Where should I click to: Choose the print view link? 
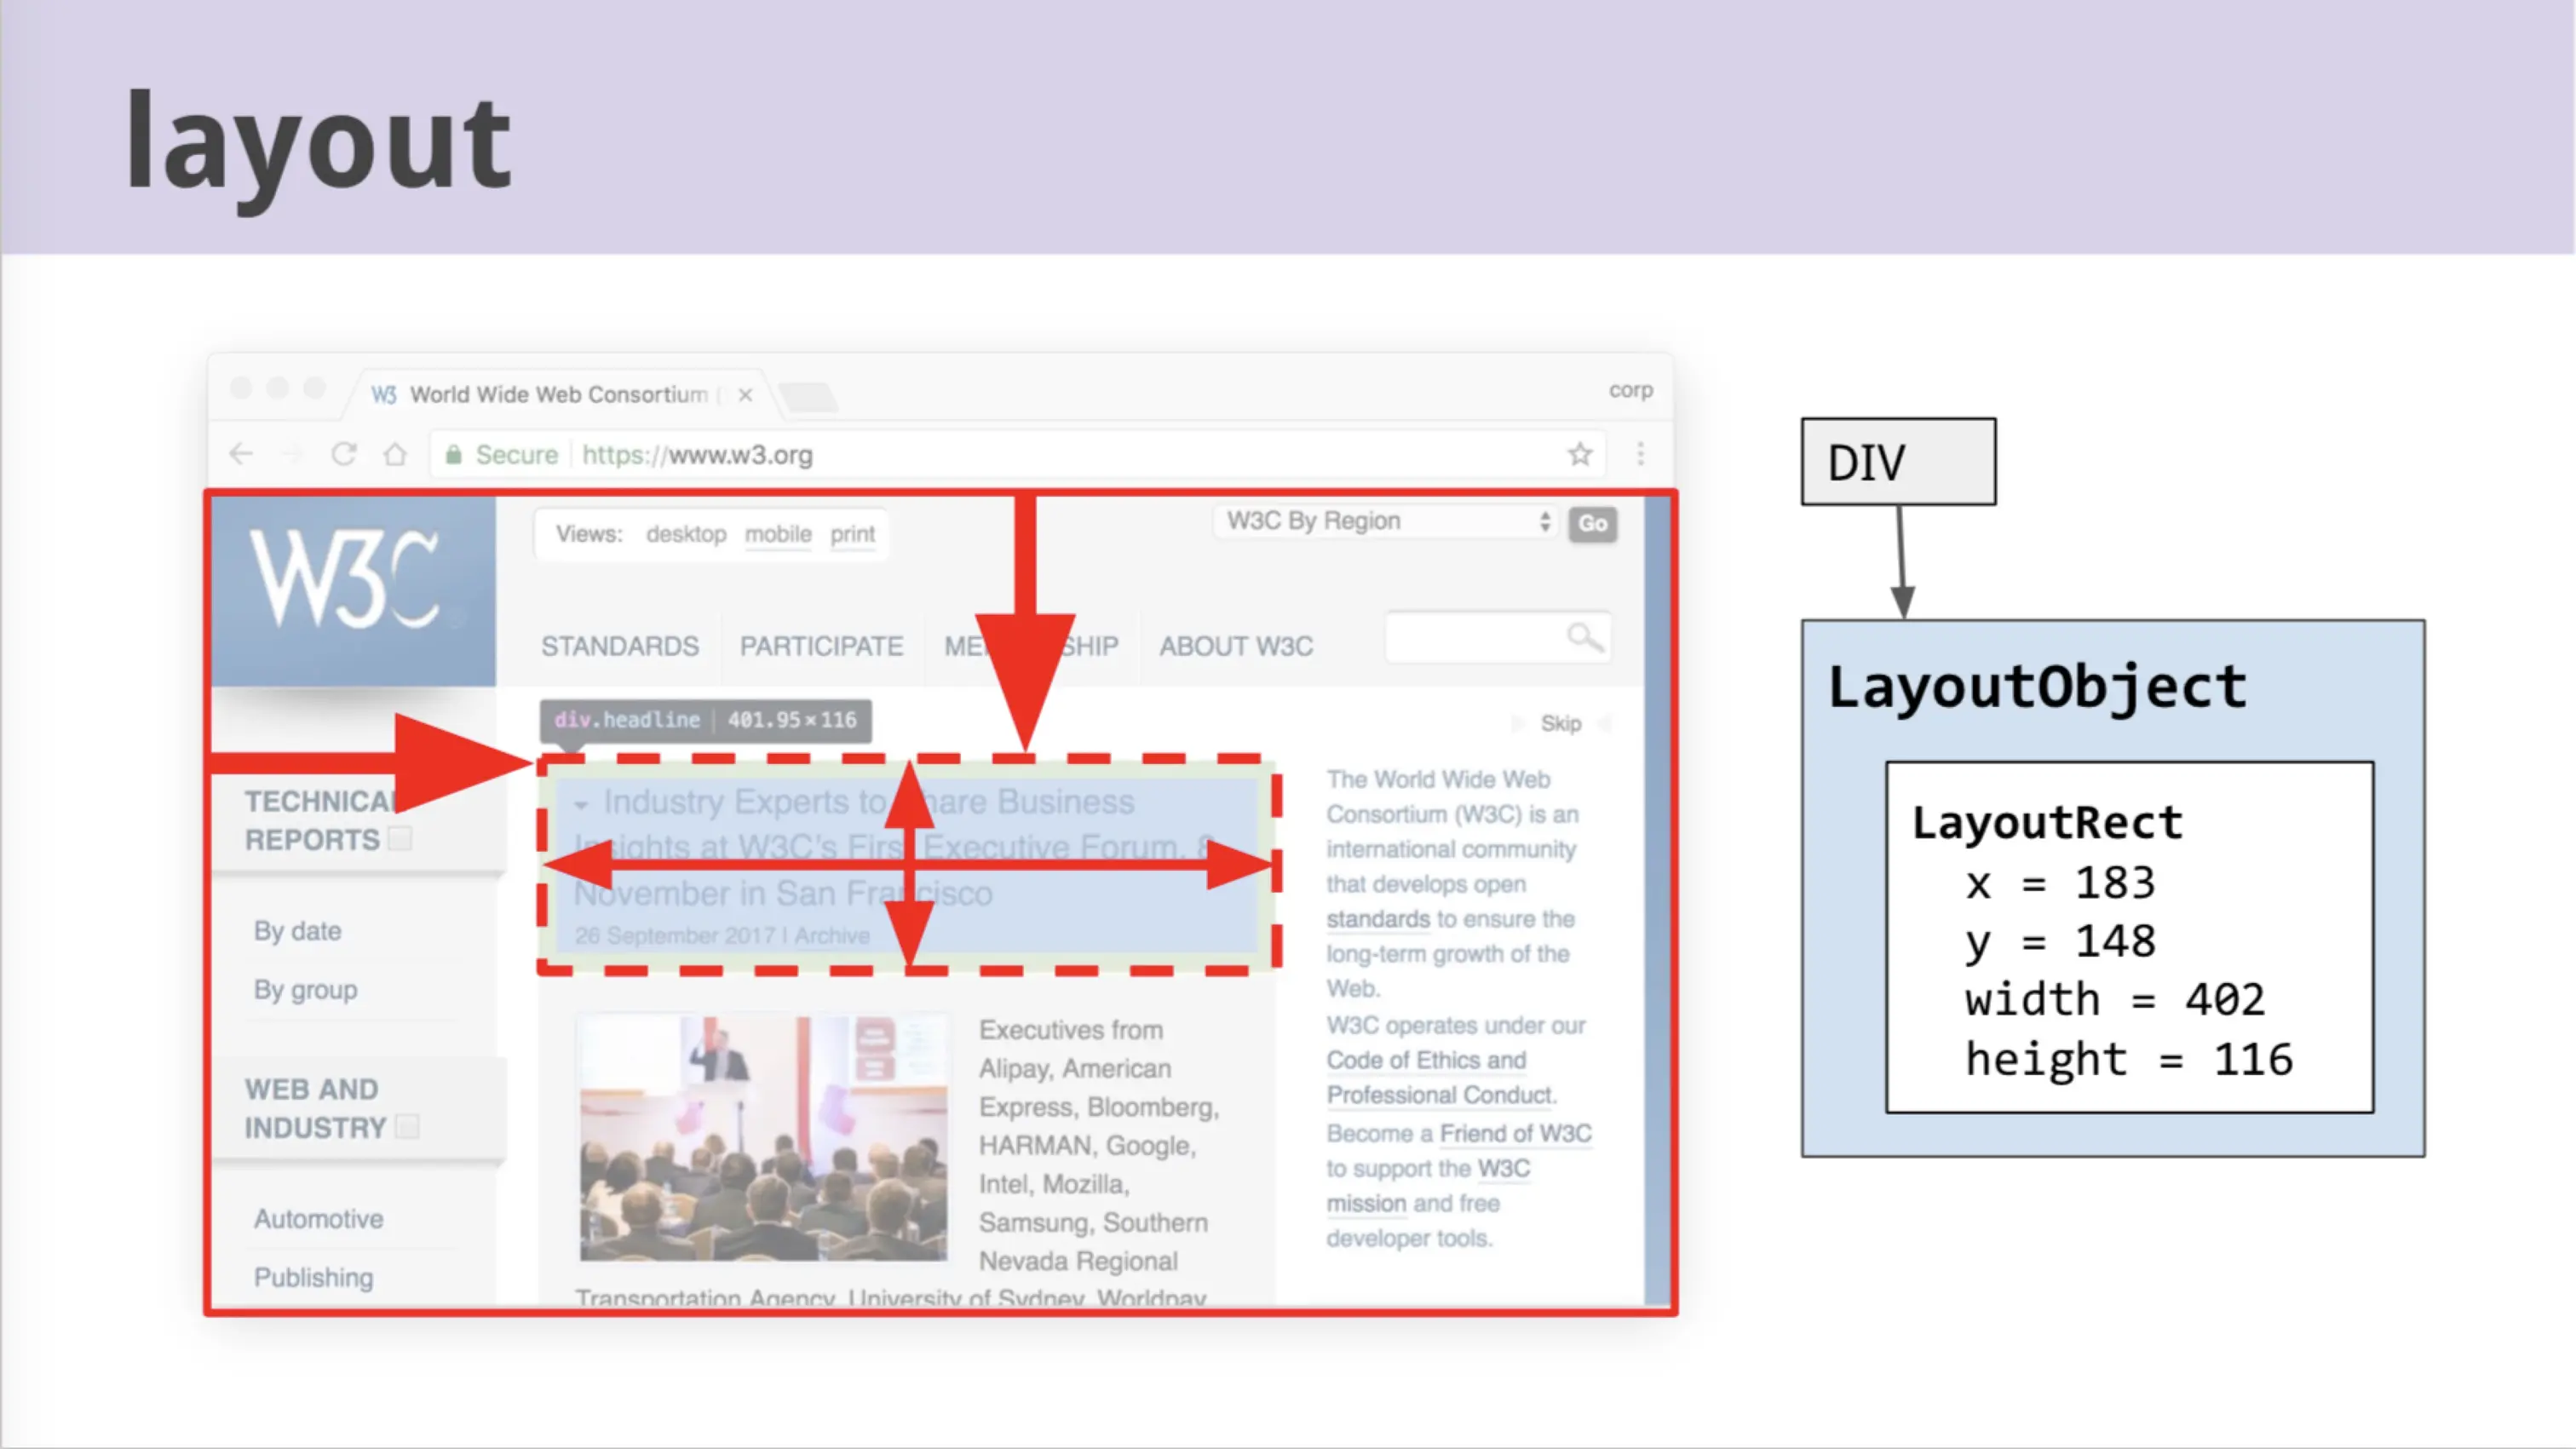(x=852, y=534)
